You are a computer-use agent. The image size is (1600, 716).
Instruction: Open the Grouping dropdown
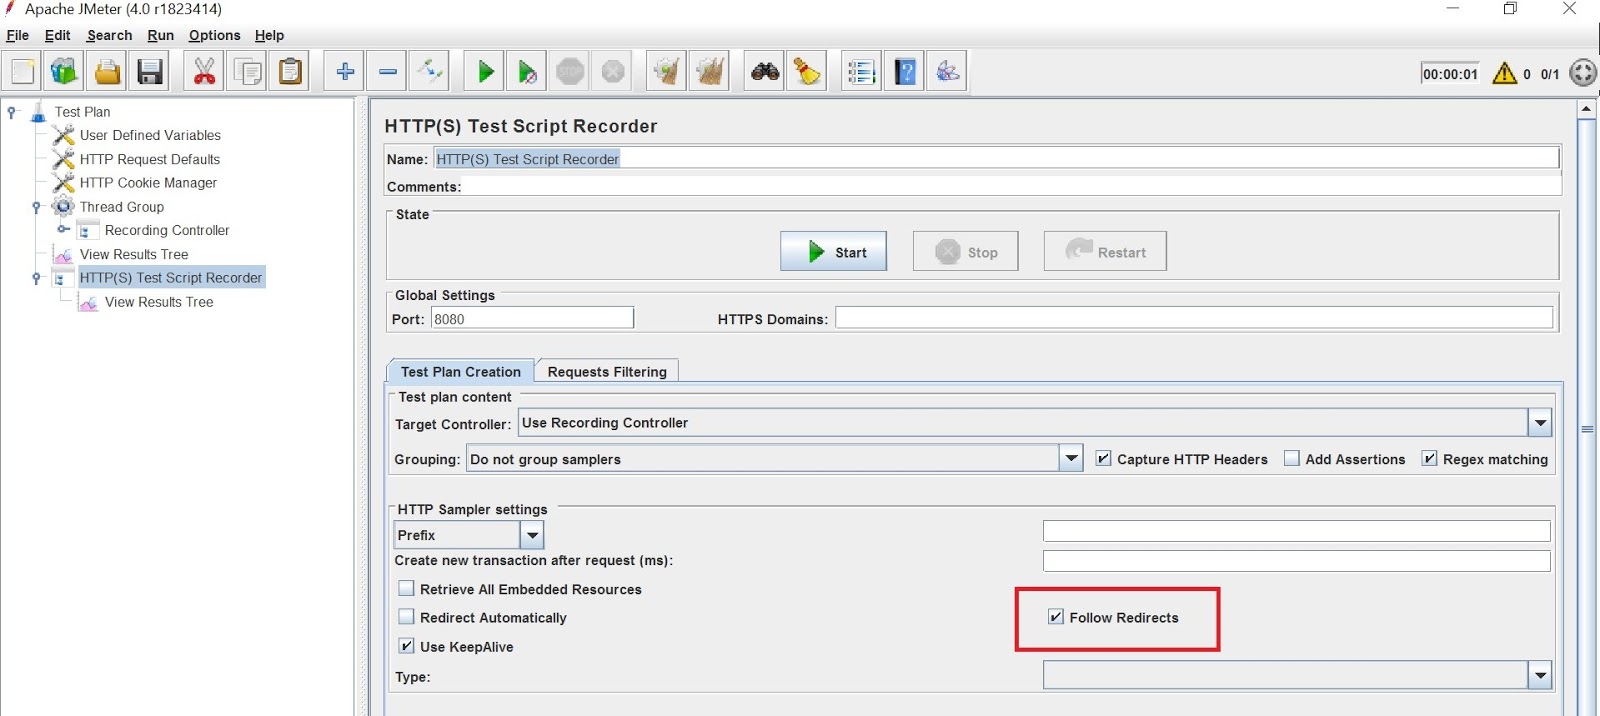coord(1071,459)
